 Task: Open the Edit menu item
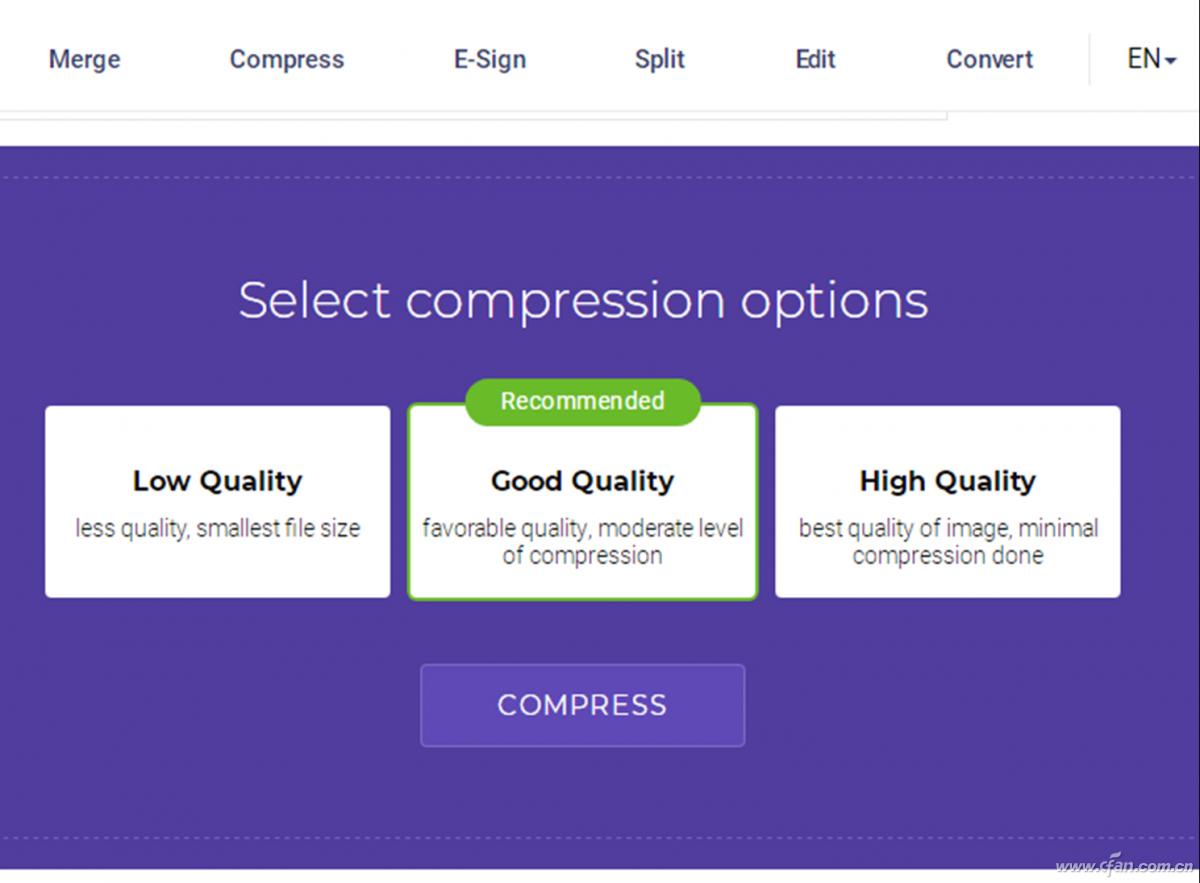(x=815, y=59)
